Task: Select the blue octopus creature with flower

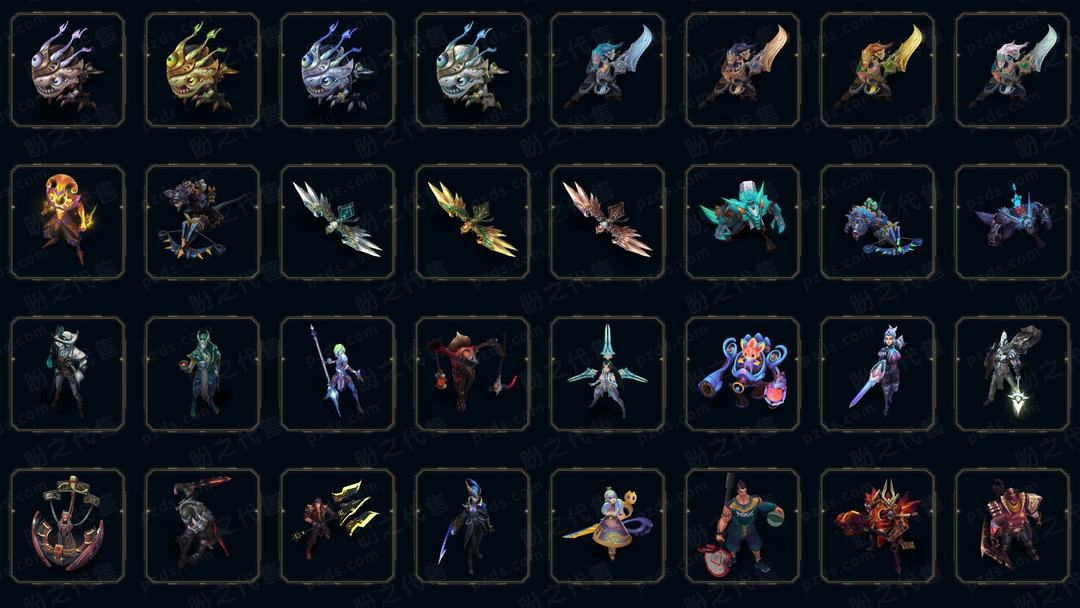Action: click(742, 374)
